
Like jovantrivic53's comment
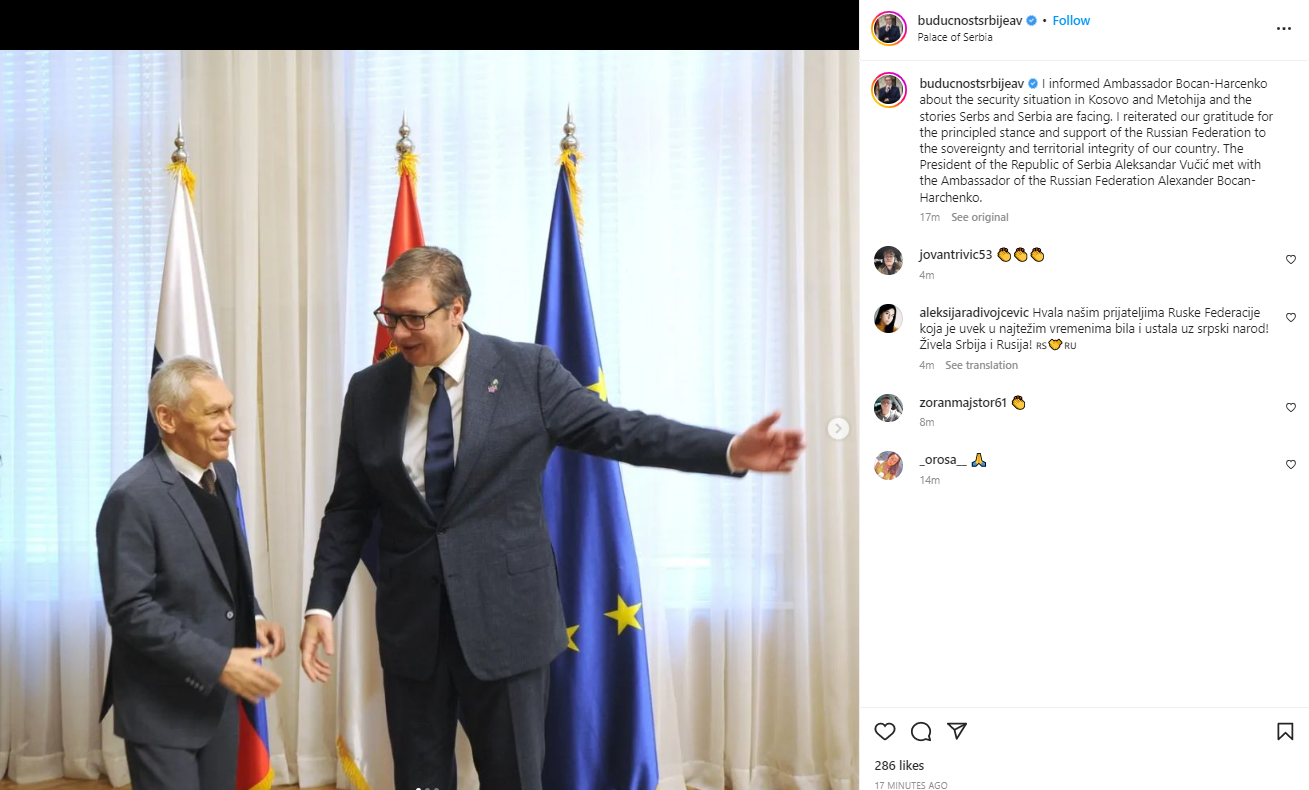pos(1290,260)
